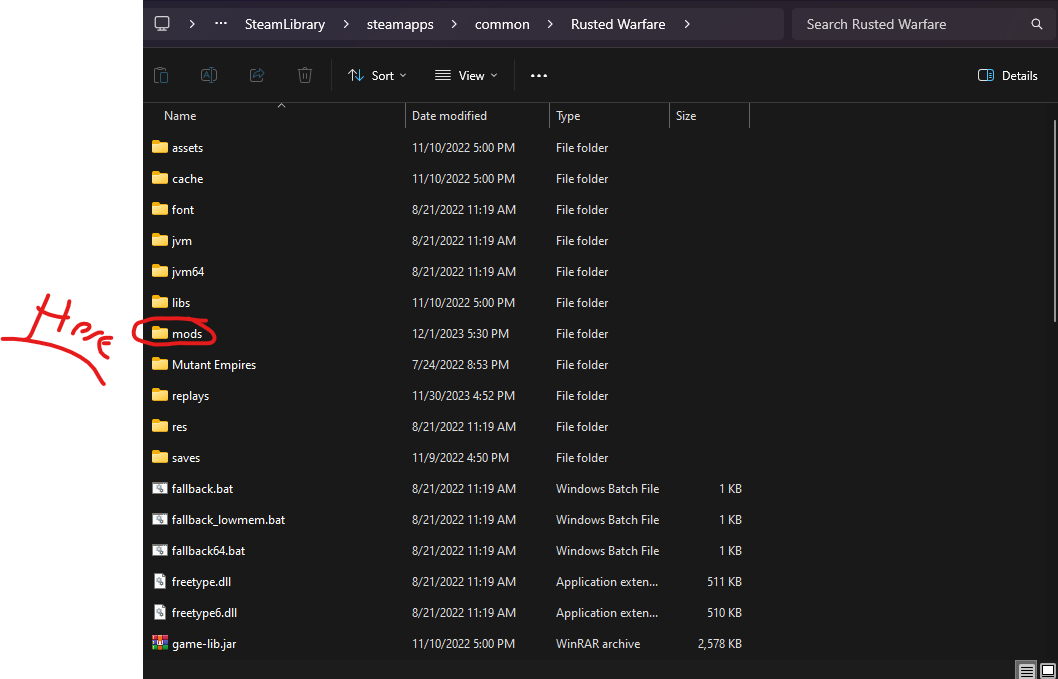The width and height of the screenshot is (1058, 679).
Task: Click the Paste clipboard icon
Action: pos(161,75)
